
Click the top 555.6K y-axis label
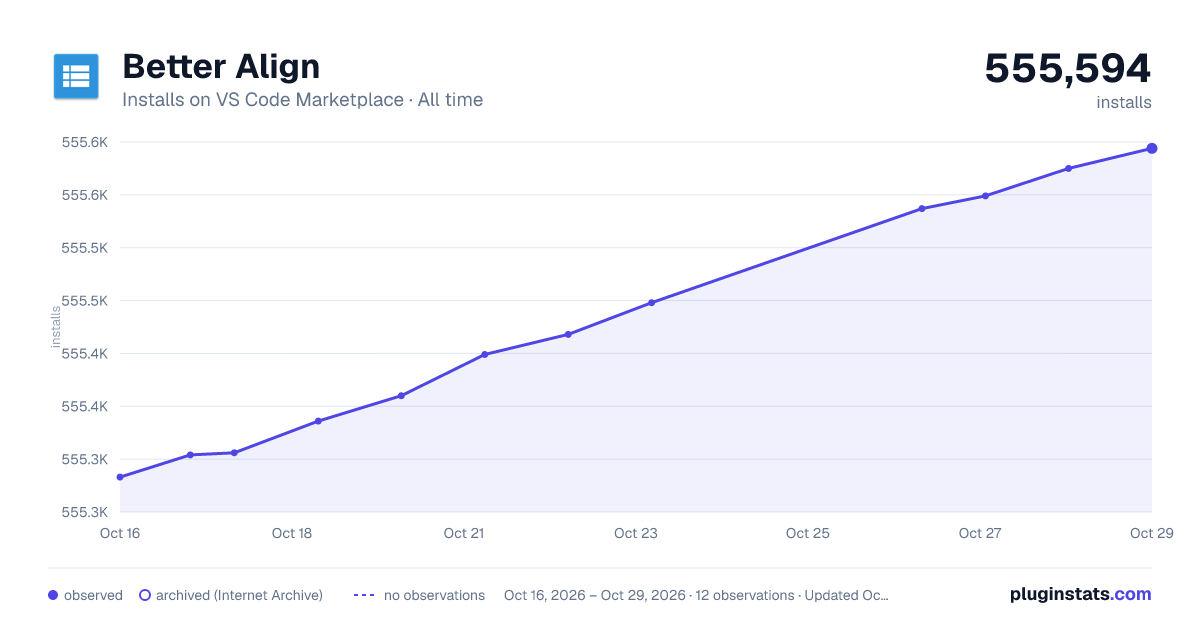[85, 142]
